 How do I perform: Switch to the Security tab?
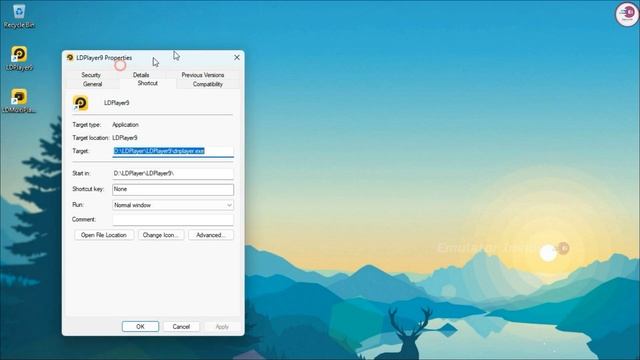91,75
